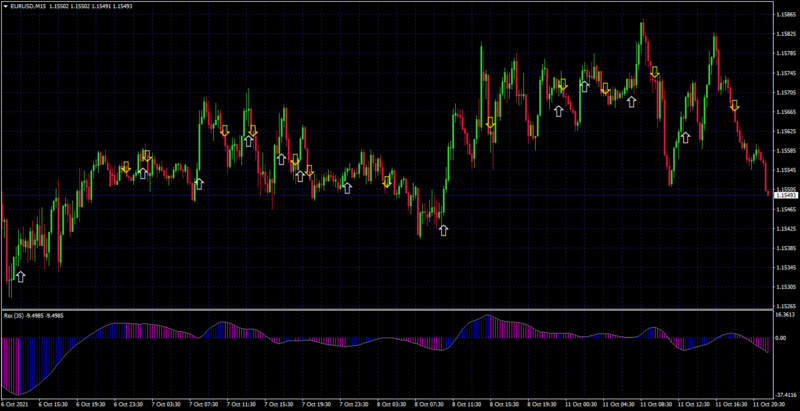Click the 16.3613 indicator scale value
This screenshot has width=800, height=411.
784,316
